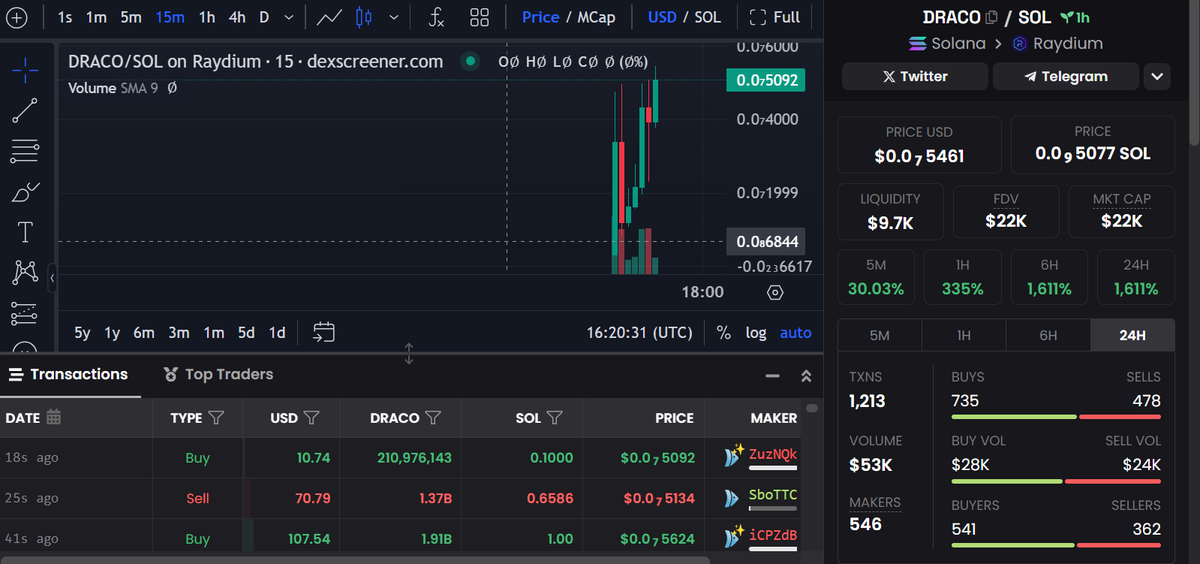This screenshot has height=564, width=1200.
Task: Click the 16:20:31 (UTC) timezone display
Action: [639, 333]
